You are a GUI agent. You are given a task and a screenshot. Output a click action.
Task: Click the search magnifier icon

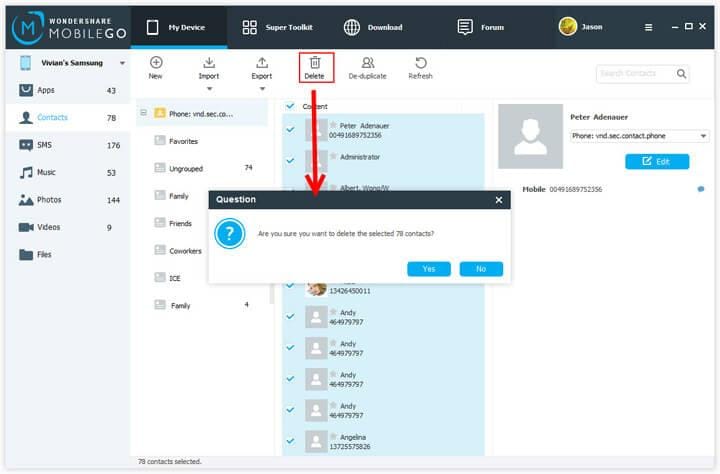[x=681, y=73]
